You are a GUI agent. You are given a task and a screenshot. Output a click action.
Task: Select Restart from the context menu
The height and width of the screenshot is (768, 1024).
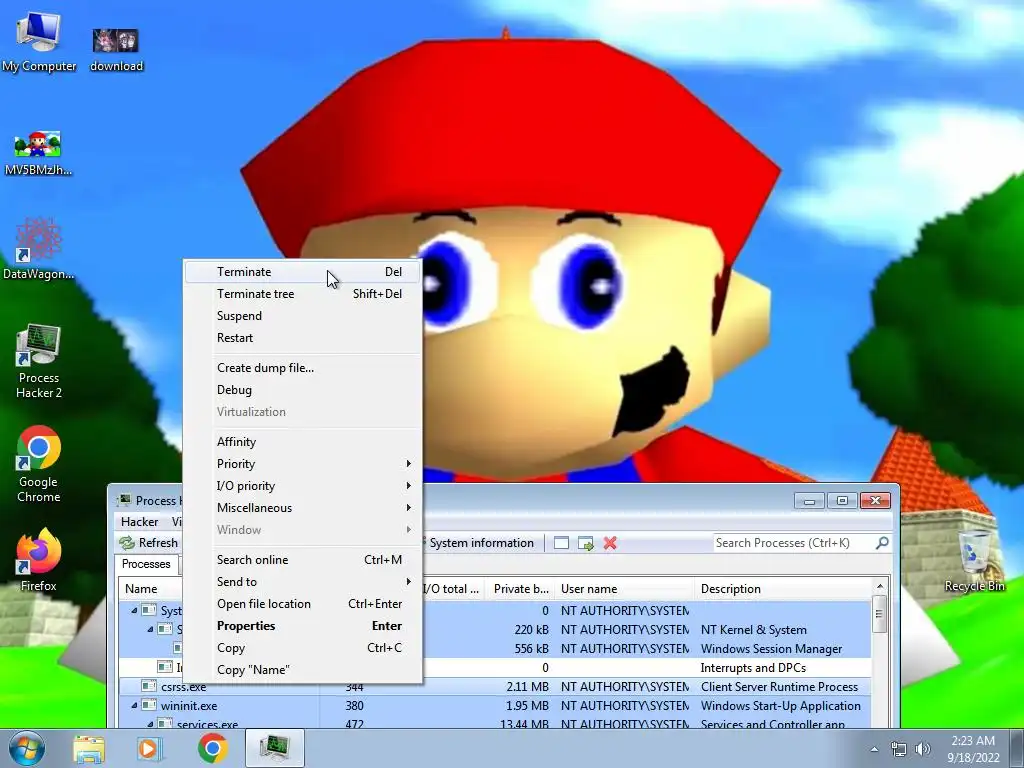tap(303, 338)
